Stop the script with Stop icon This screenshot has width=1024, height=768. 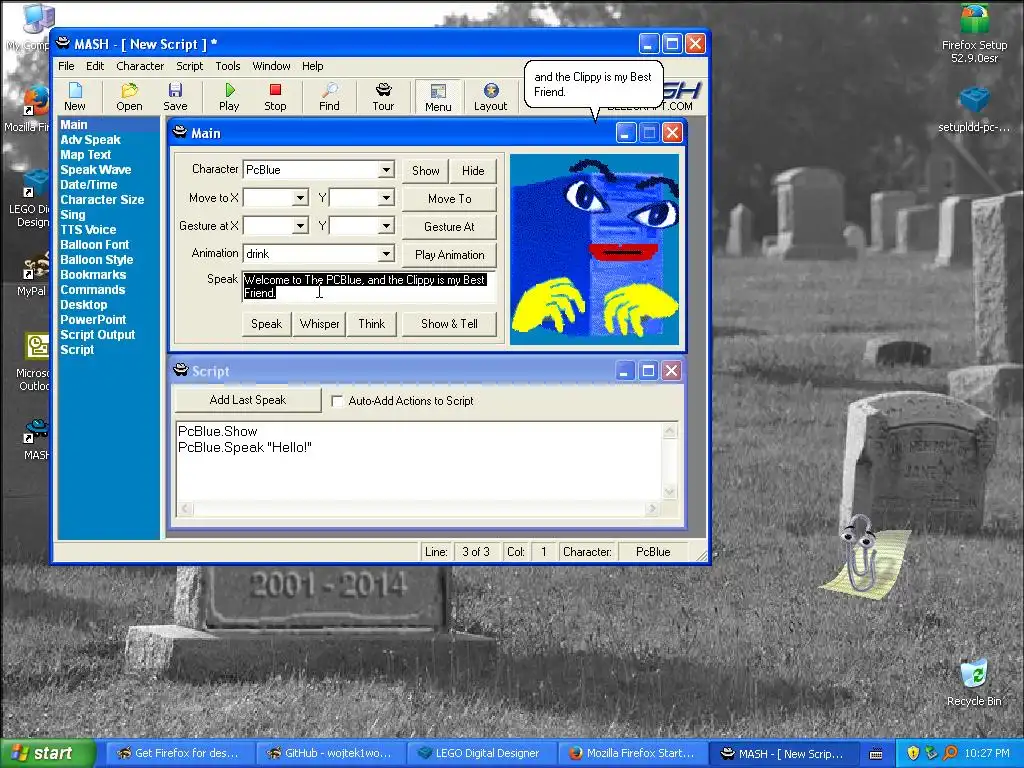(275, 97)
